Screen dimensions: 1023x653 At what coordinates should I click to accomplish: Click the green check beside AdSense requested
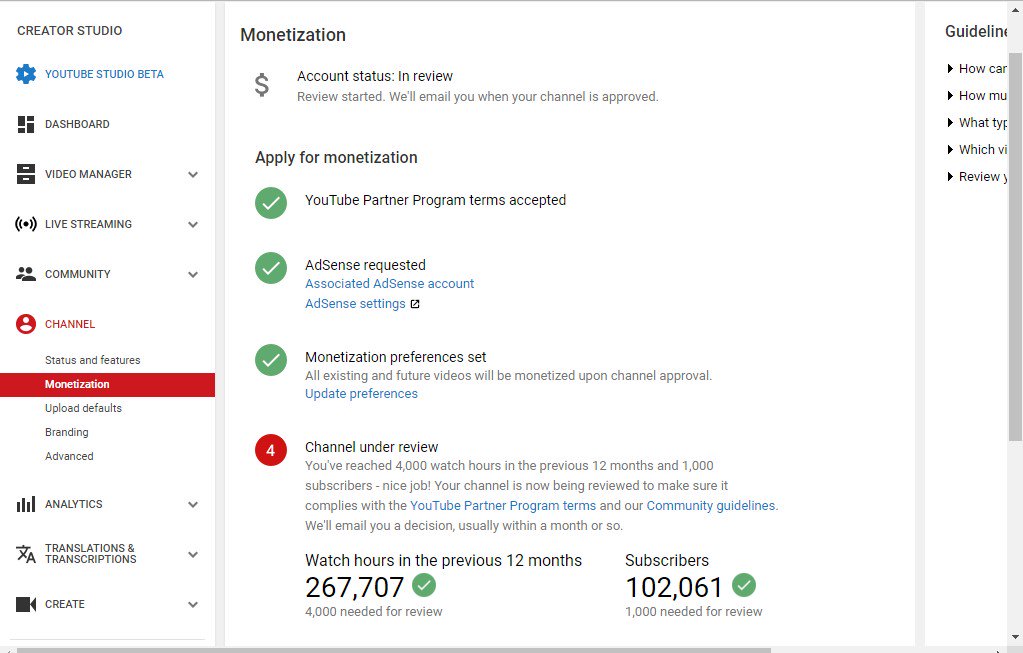pos(271,268)
